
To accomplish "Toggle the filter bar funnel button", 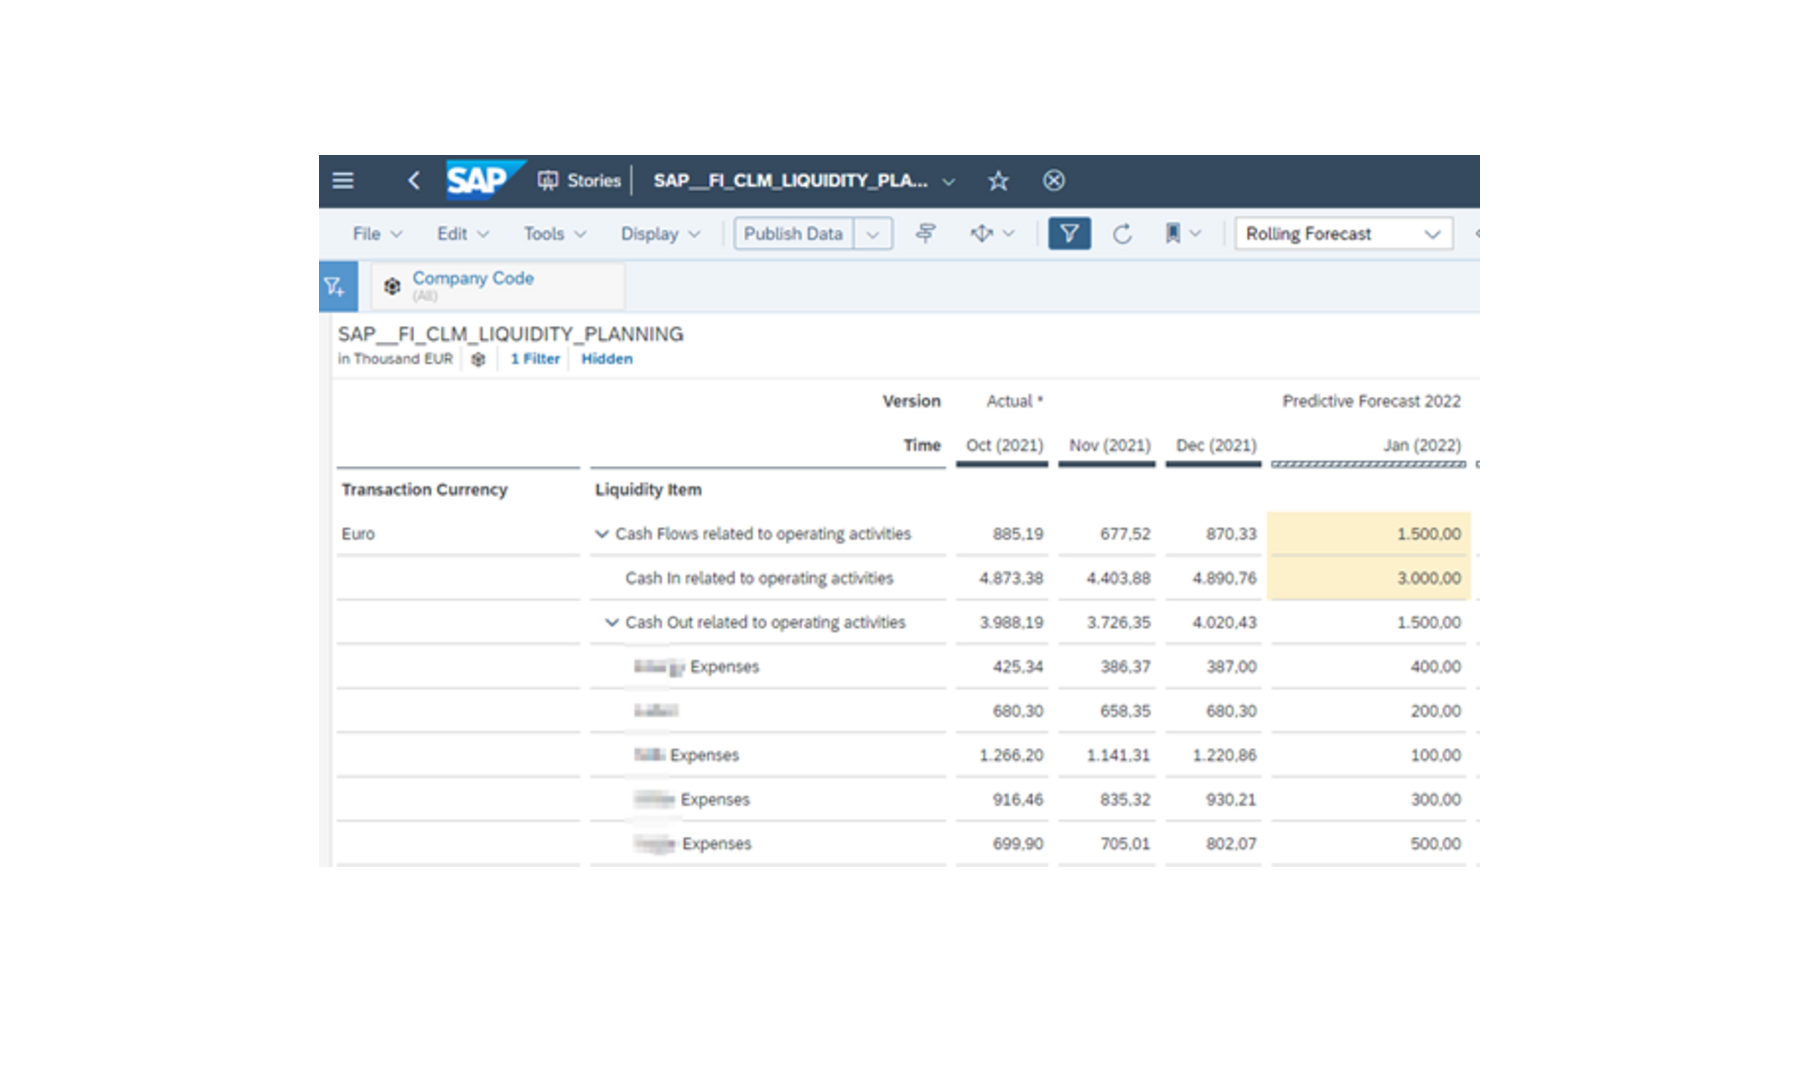I will pyautogui.click(x=1069, y=234).
